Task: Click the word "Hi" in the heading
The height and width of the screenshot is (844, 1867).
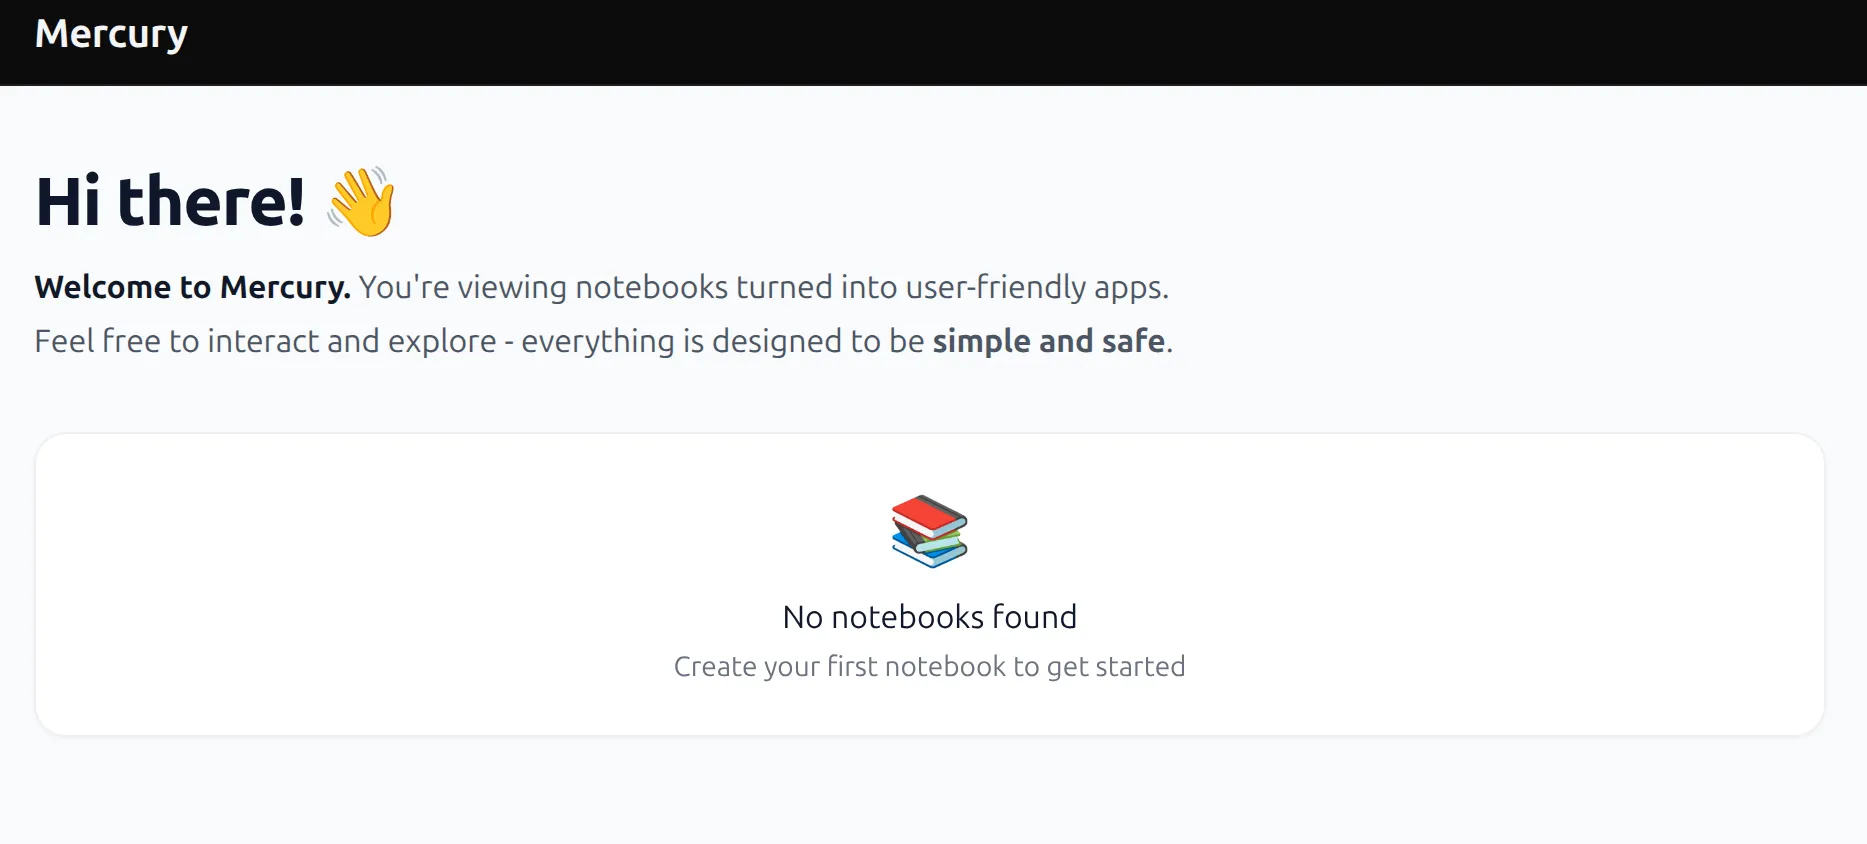Action: 68,201
